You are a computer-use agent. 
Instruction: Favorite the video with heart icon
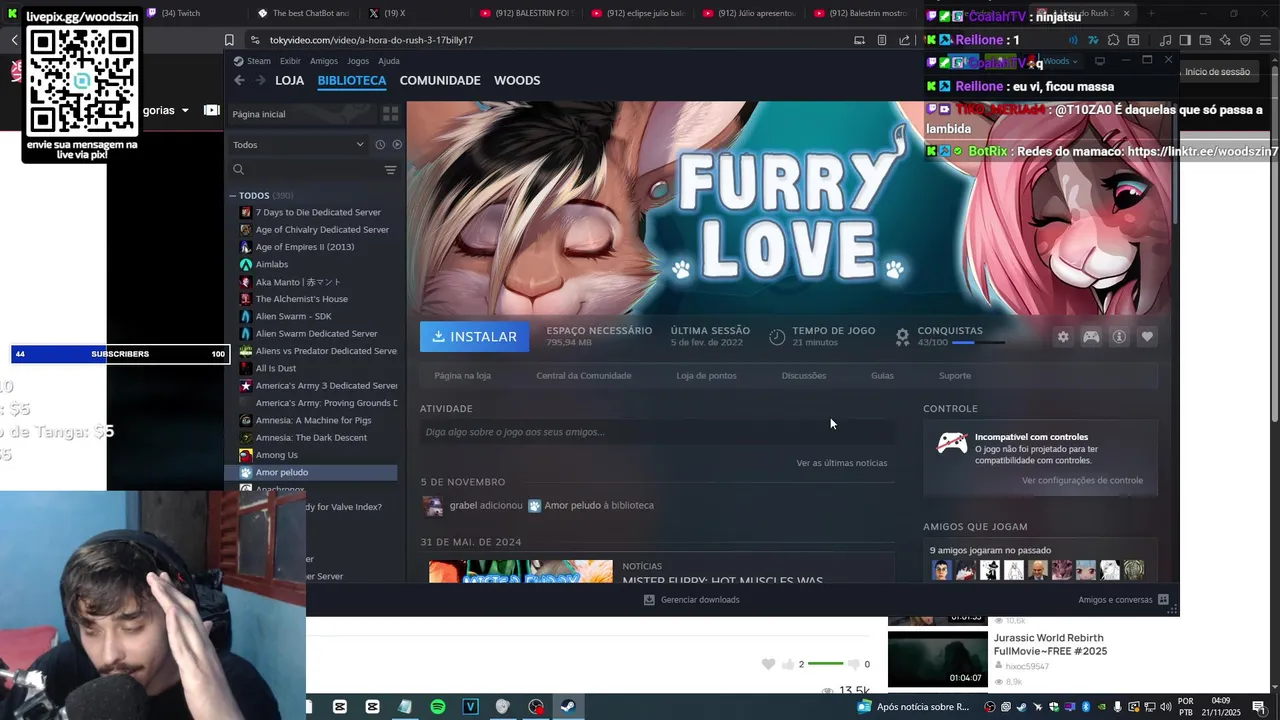768,664
